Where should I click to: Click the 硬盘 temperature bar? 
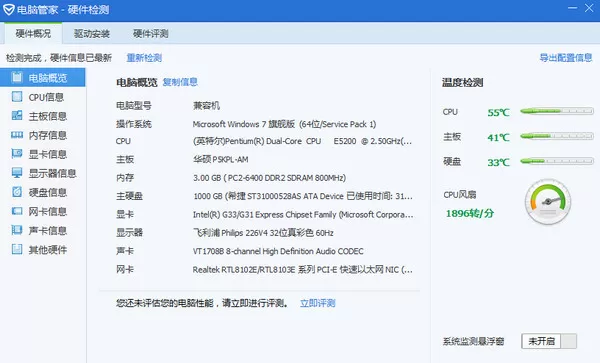click(x=557, y=161)
